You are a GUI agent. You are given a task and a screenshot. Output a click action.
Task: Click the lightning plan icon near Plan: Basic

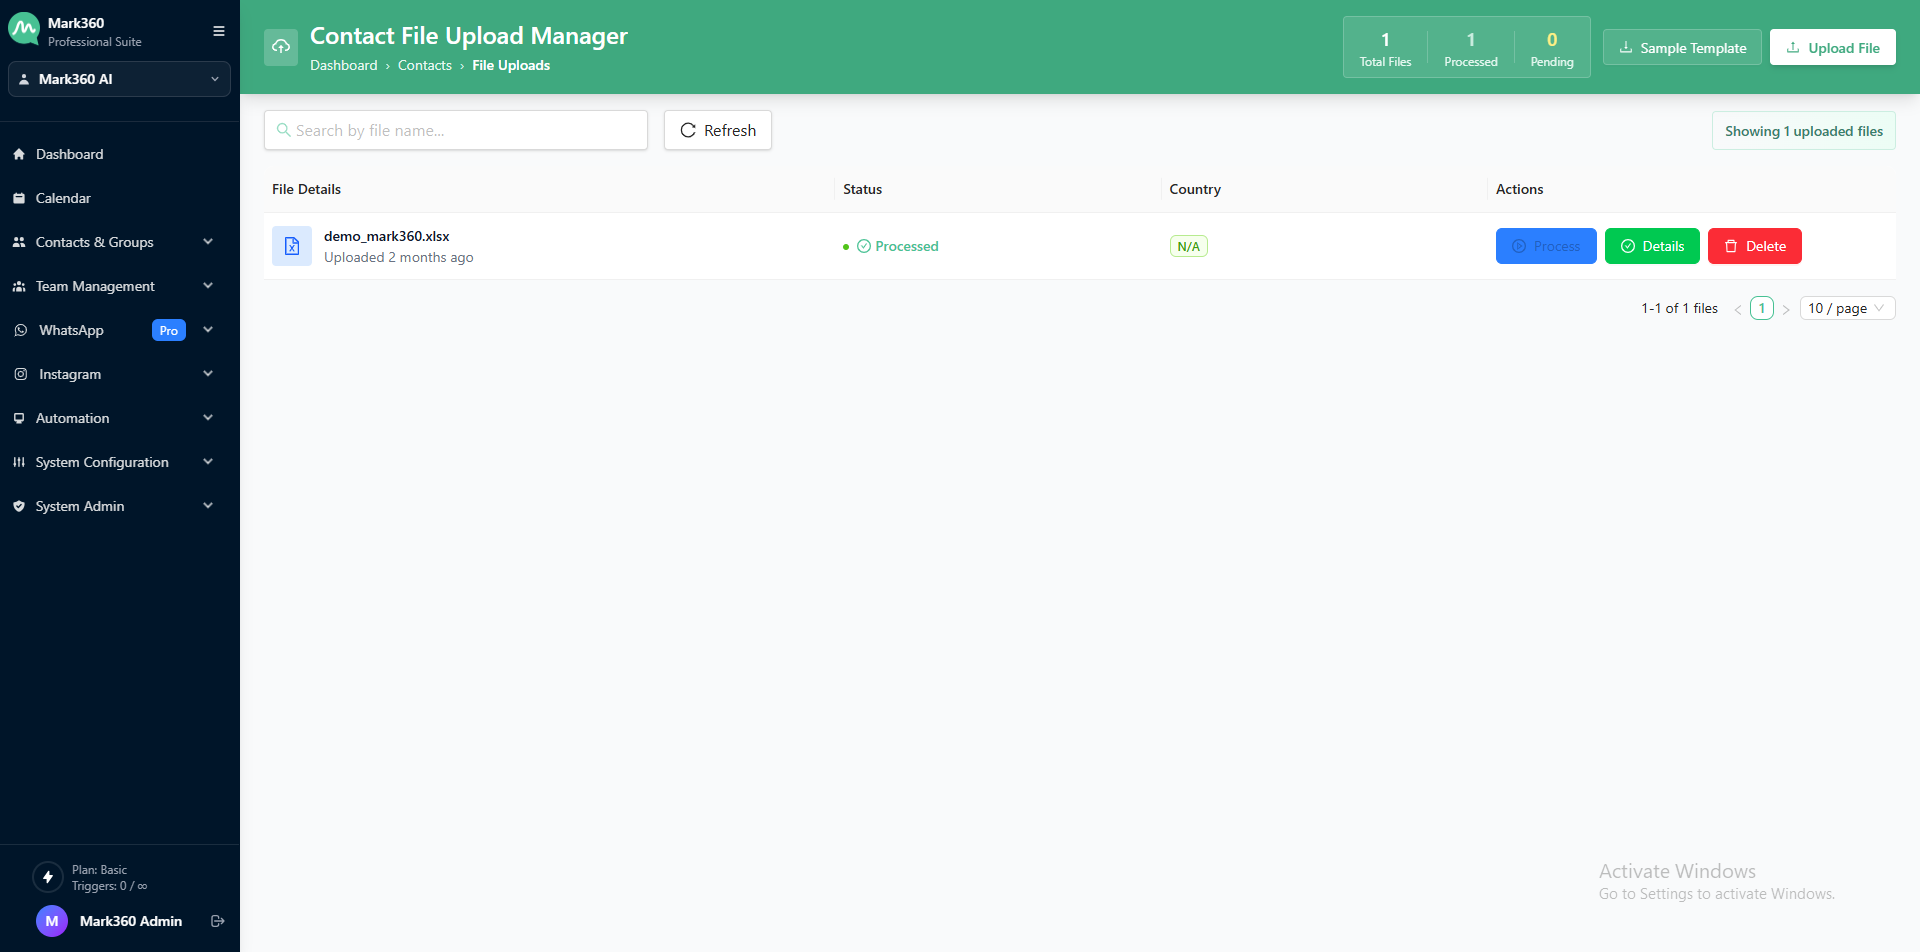[47, 877]
